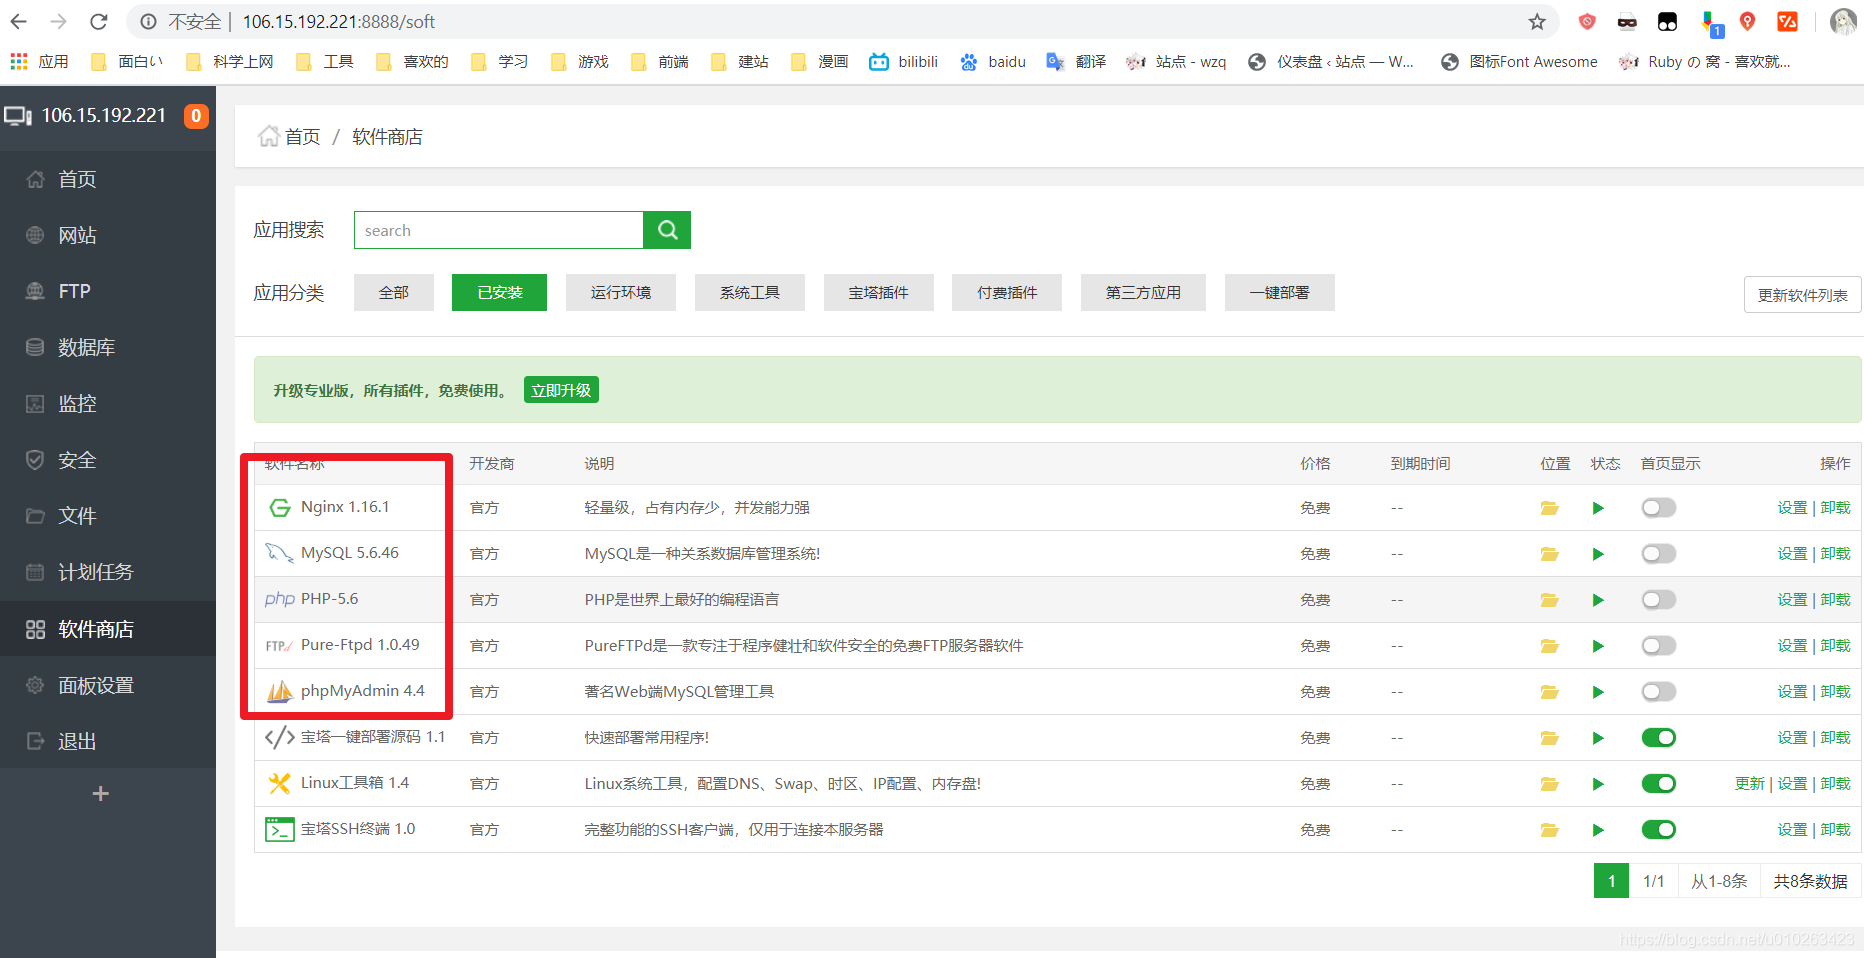The width and height of the screenshot is (1864, 958).
Task: Switch to the 一键部署 category tab
Action: tap(1279, 292)
